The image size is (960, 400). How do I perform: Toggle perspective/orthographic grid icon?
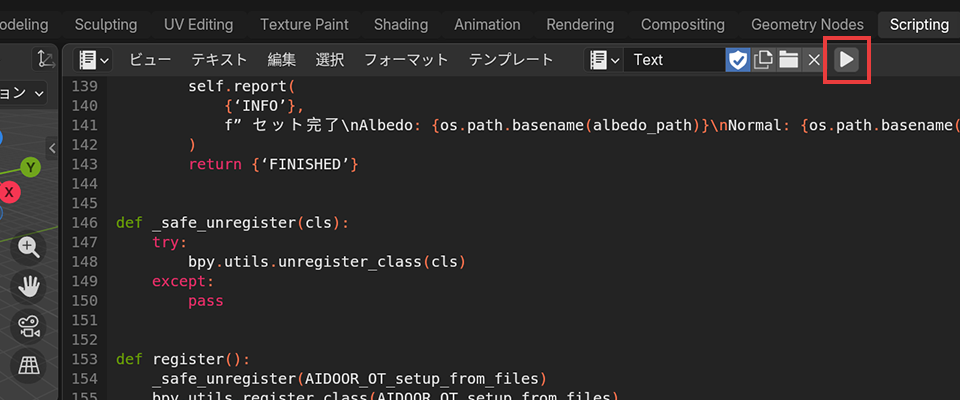point(29,365)
